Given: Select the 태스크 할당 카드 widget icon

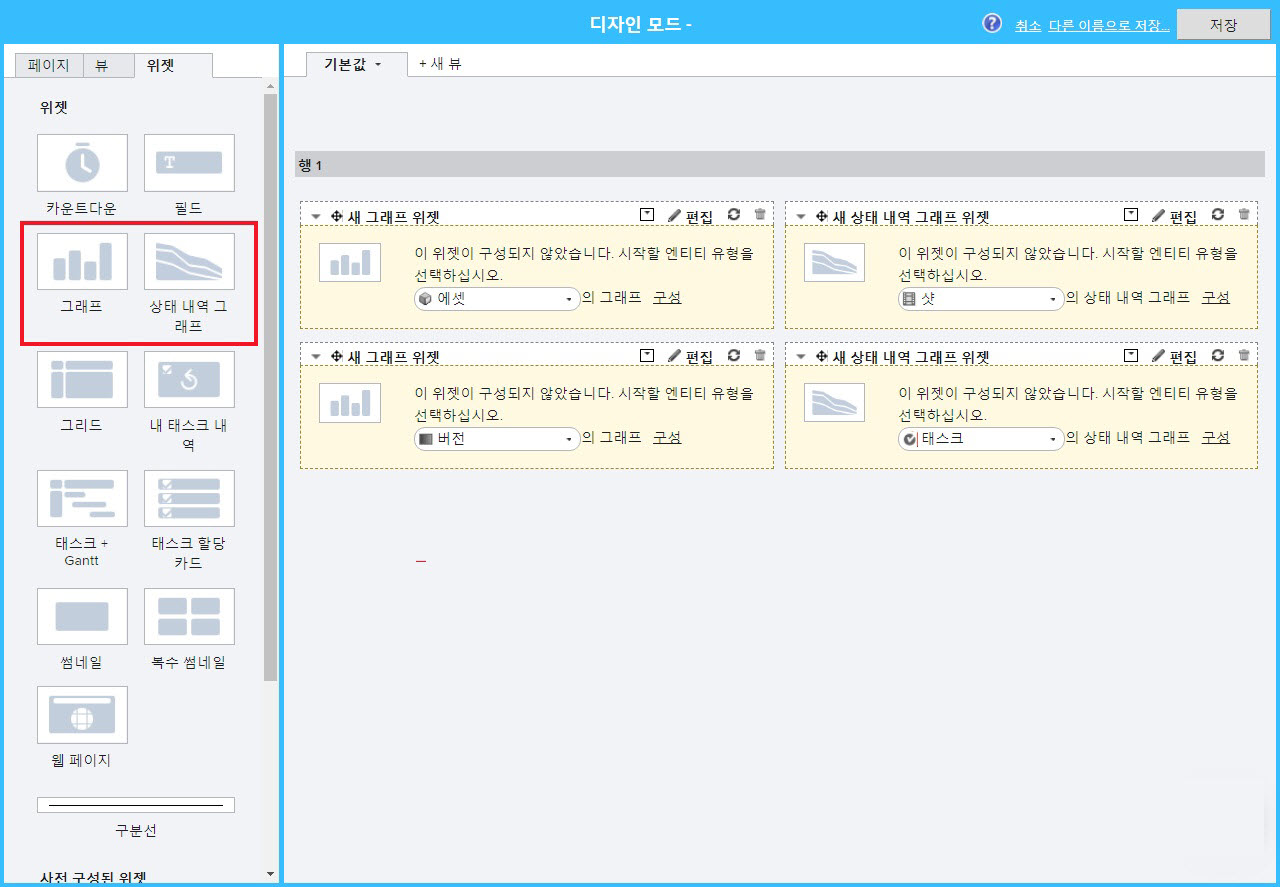Looking at the screenshot, I should (x=189, y=498).
